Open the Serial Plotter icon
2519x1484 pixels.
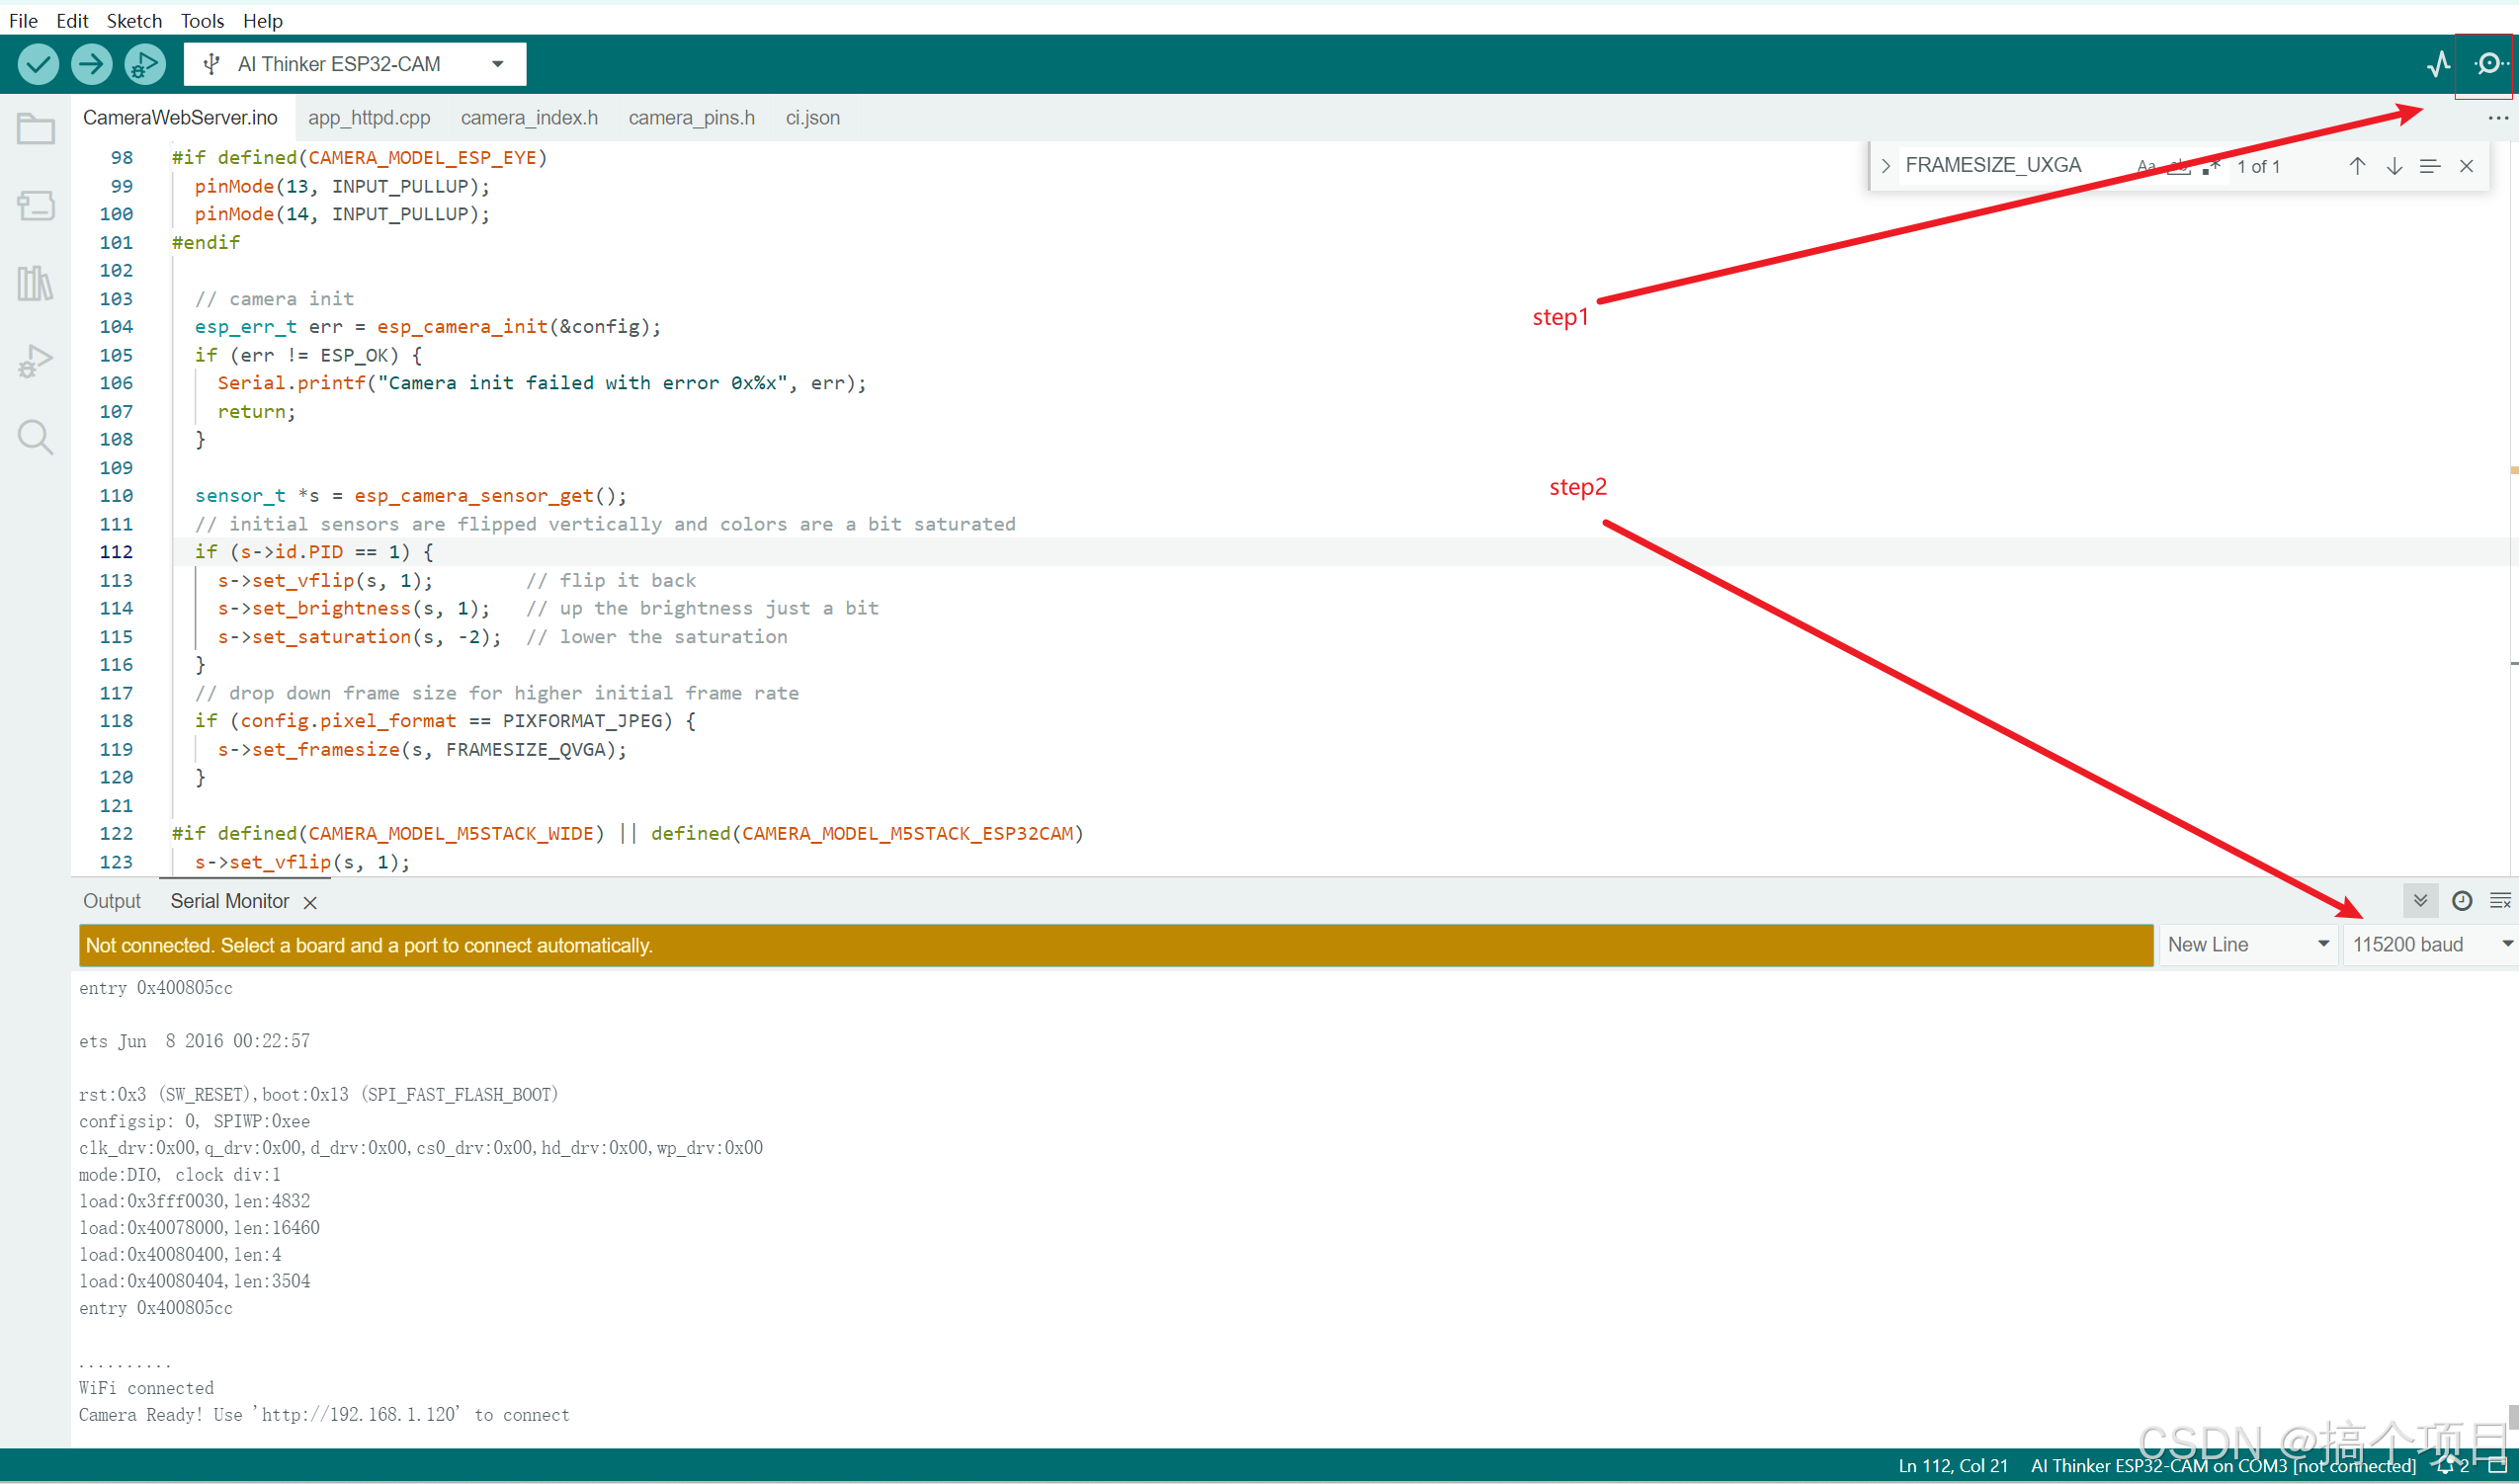click(2438, 64)
